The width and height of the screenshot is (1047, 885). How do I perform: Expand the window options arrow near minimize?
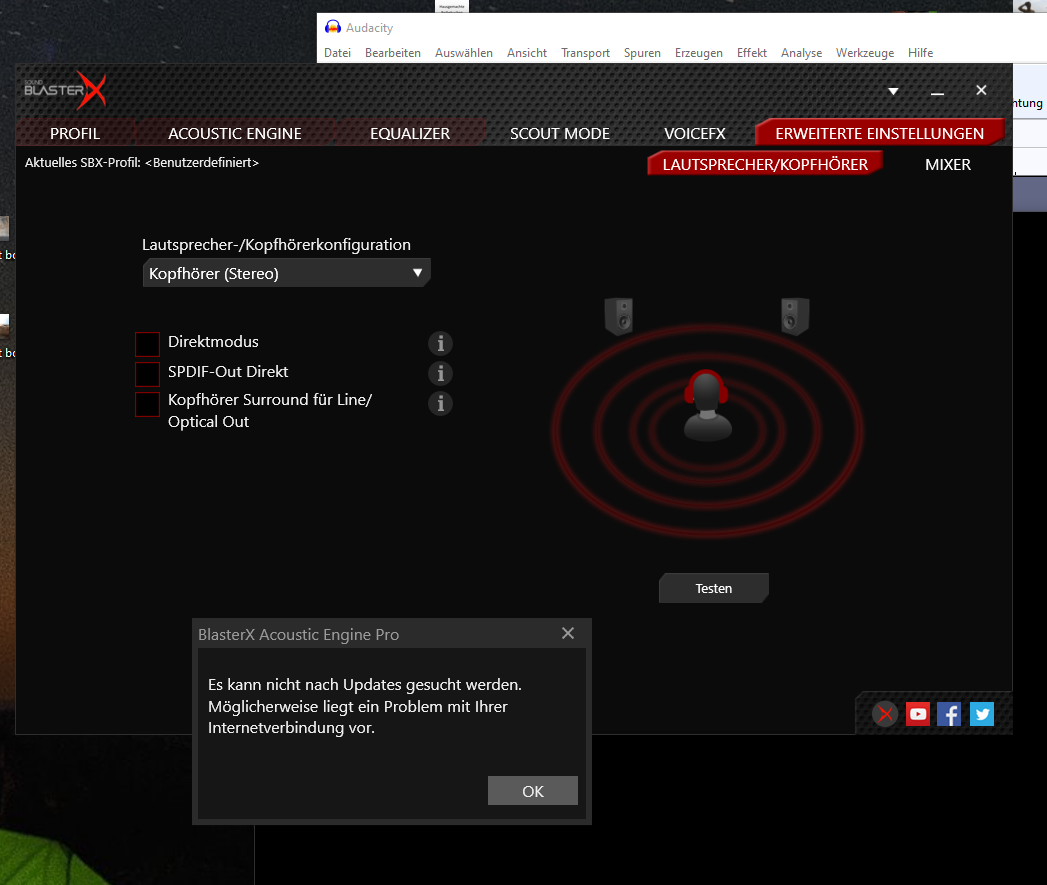pyautogui.click(x=892, y=90)
